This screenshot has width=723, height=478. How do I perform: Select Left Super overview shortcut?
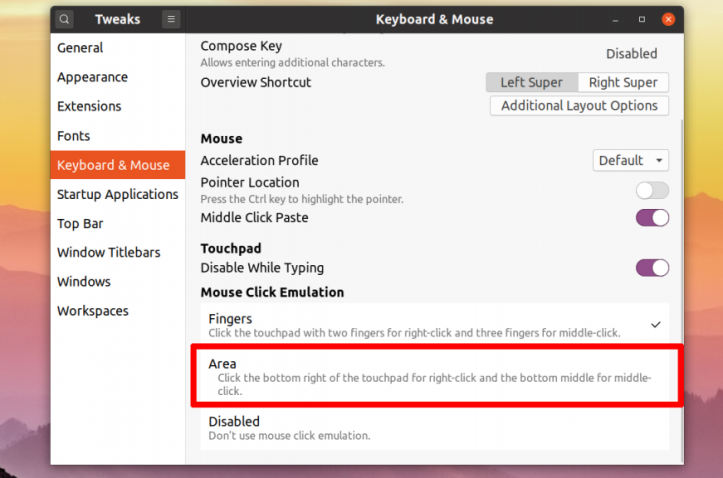531,82
